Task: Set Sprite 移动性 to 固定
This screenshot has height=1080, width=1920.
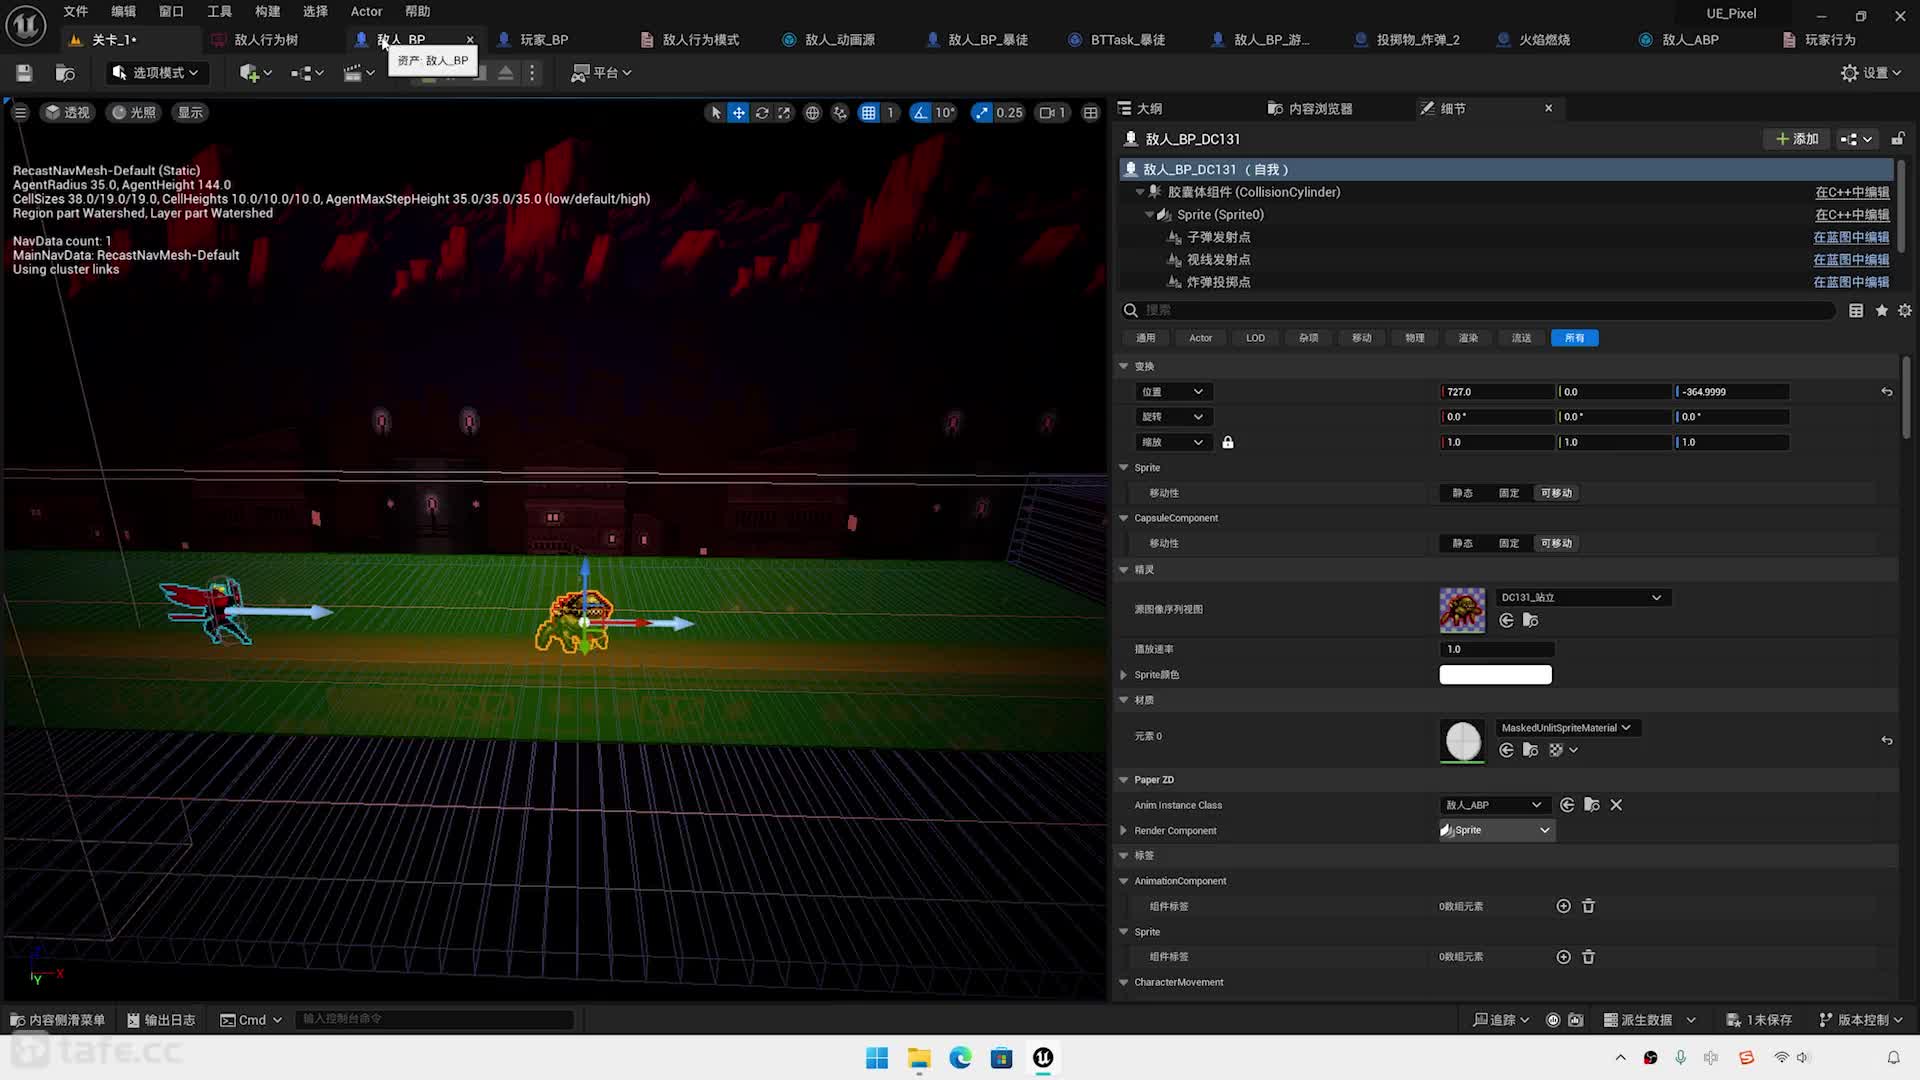Action: pos(1509,493)
